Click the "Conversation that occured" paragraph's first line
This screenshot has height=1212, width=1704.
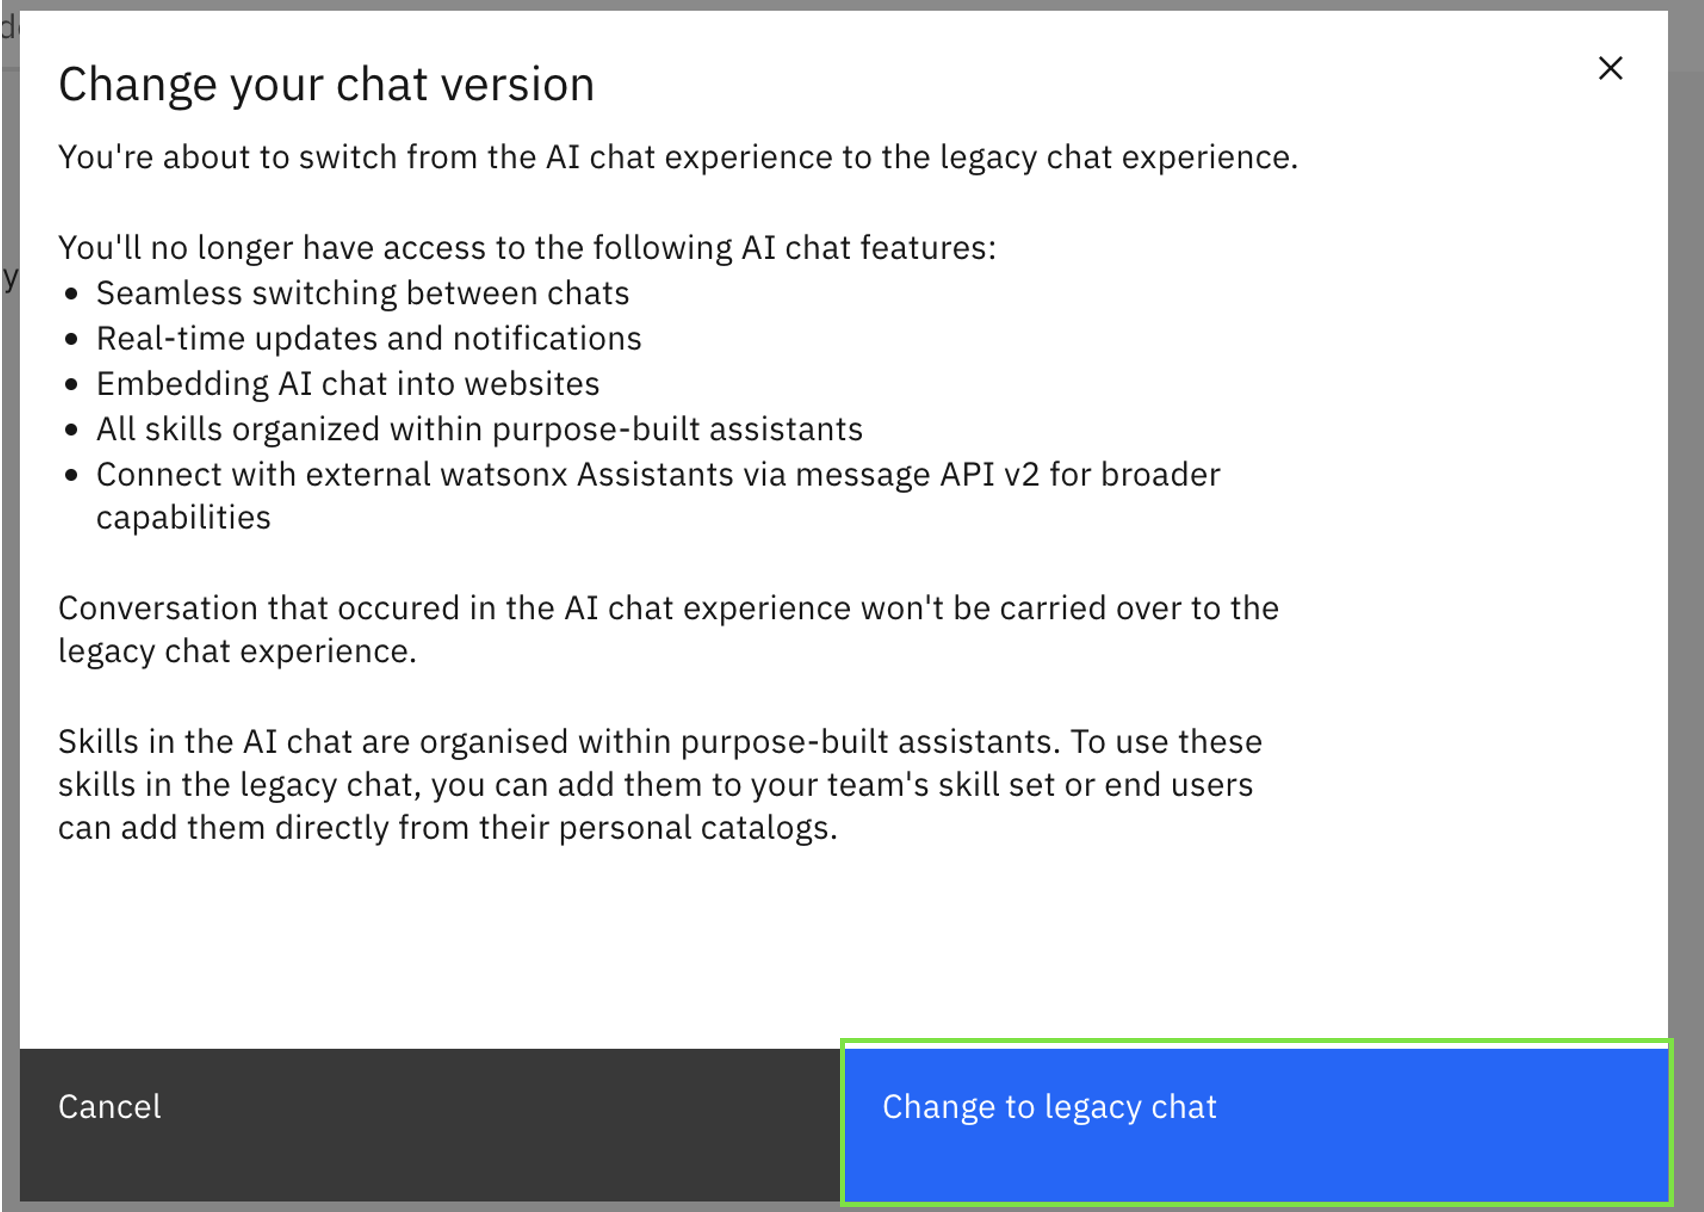point(668,609)
